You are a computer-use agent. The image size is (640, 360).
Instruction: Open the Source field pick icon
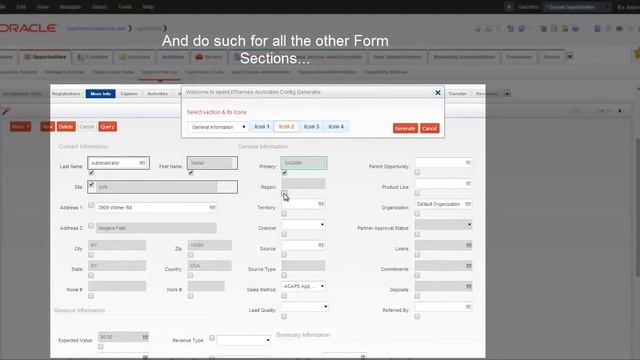[x=321, y=245]
